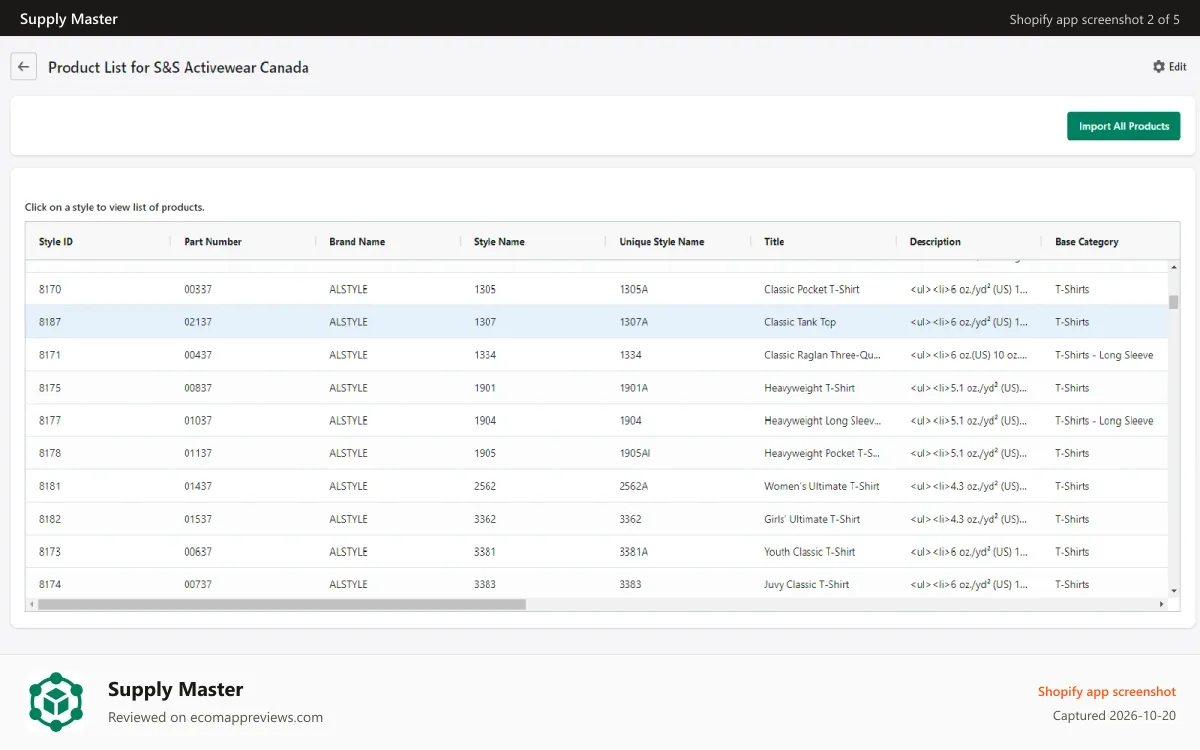Image resolution: width=1200 pixels, height=750 pixels.
Task: Click the Youth Classic T-Shirt title
Action: [810, 552]
